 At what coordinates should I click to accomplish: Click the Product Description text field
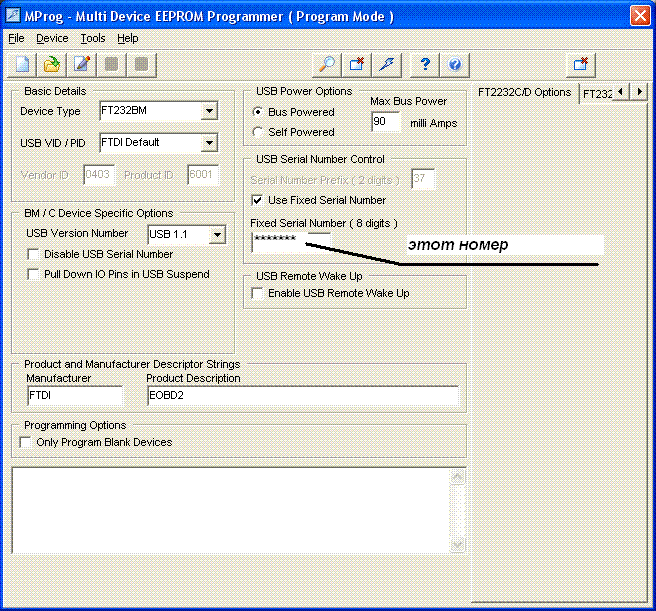point(303,395)
